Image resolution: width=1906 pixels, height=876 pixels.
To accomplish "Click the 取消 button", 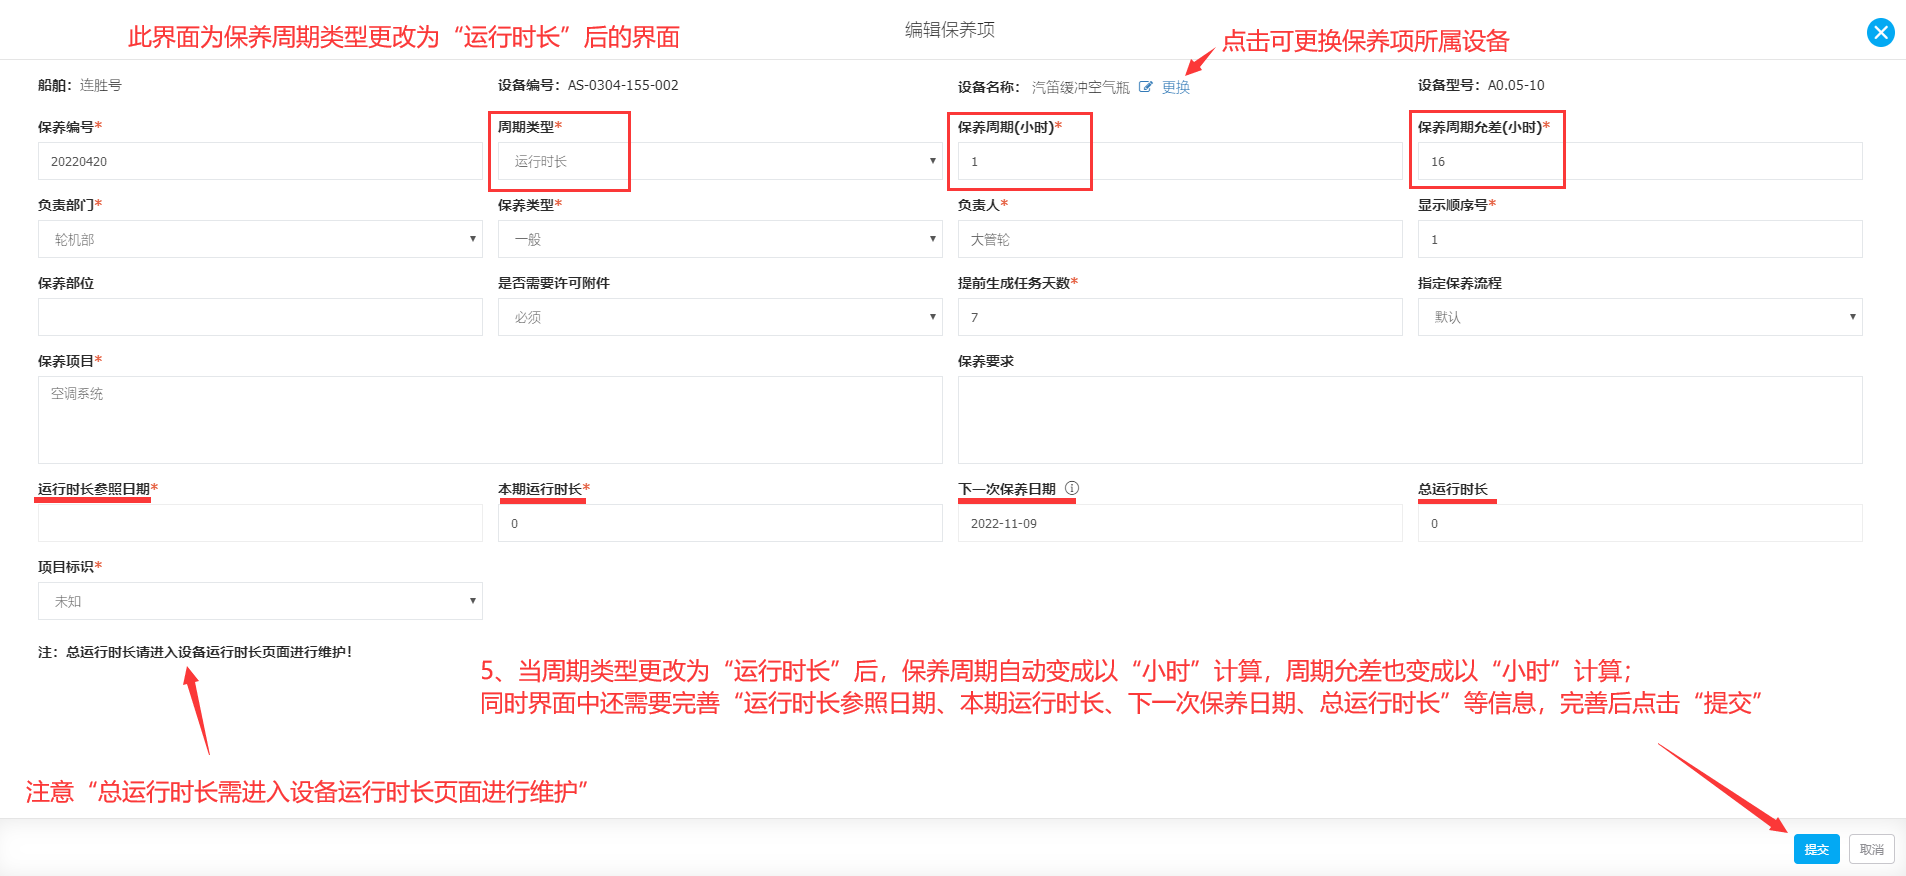I will tap(1872, 849).
